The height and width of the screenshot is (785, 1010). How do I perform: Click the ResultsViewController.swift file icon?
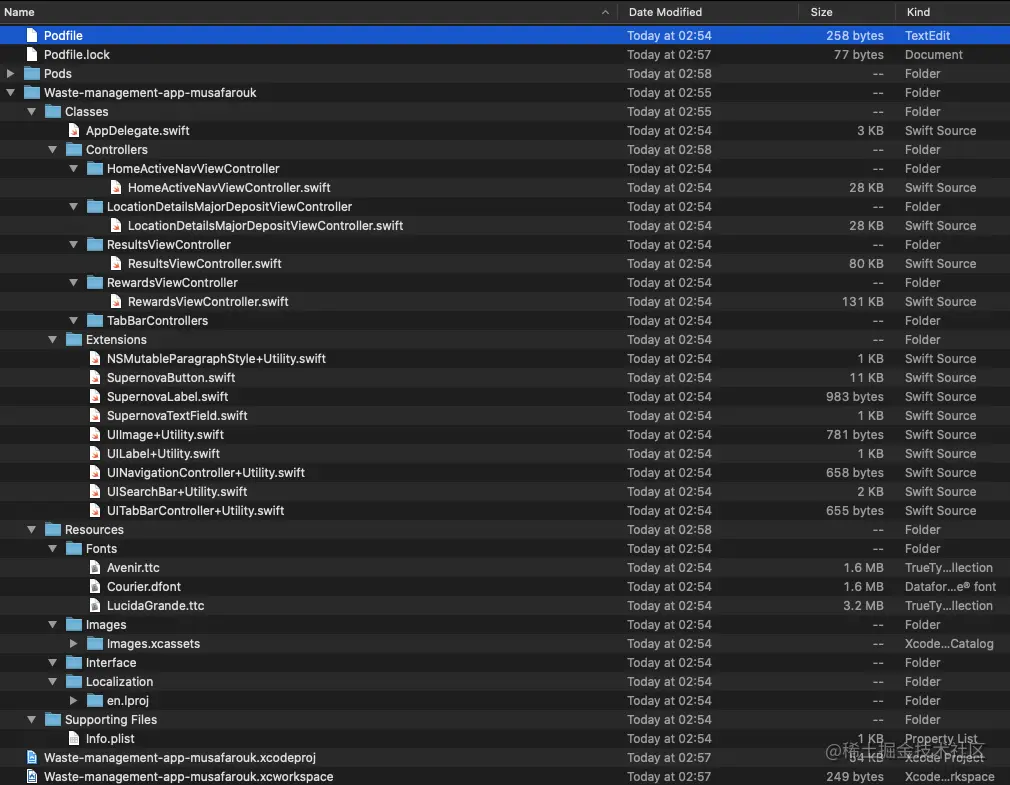pos(116,263)
